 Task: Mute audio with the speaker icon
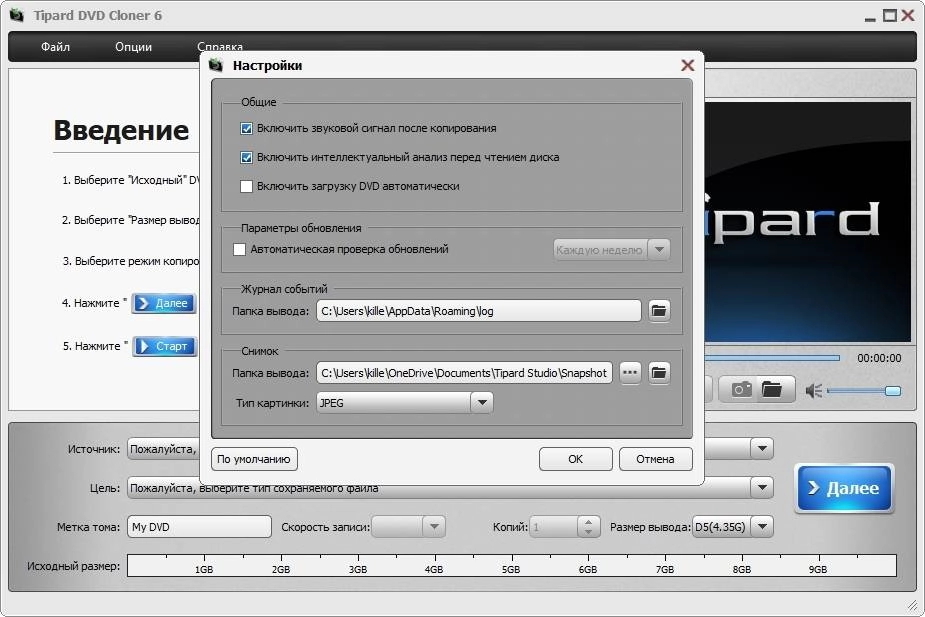[x=814, y=390]
